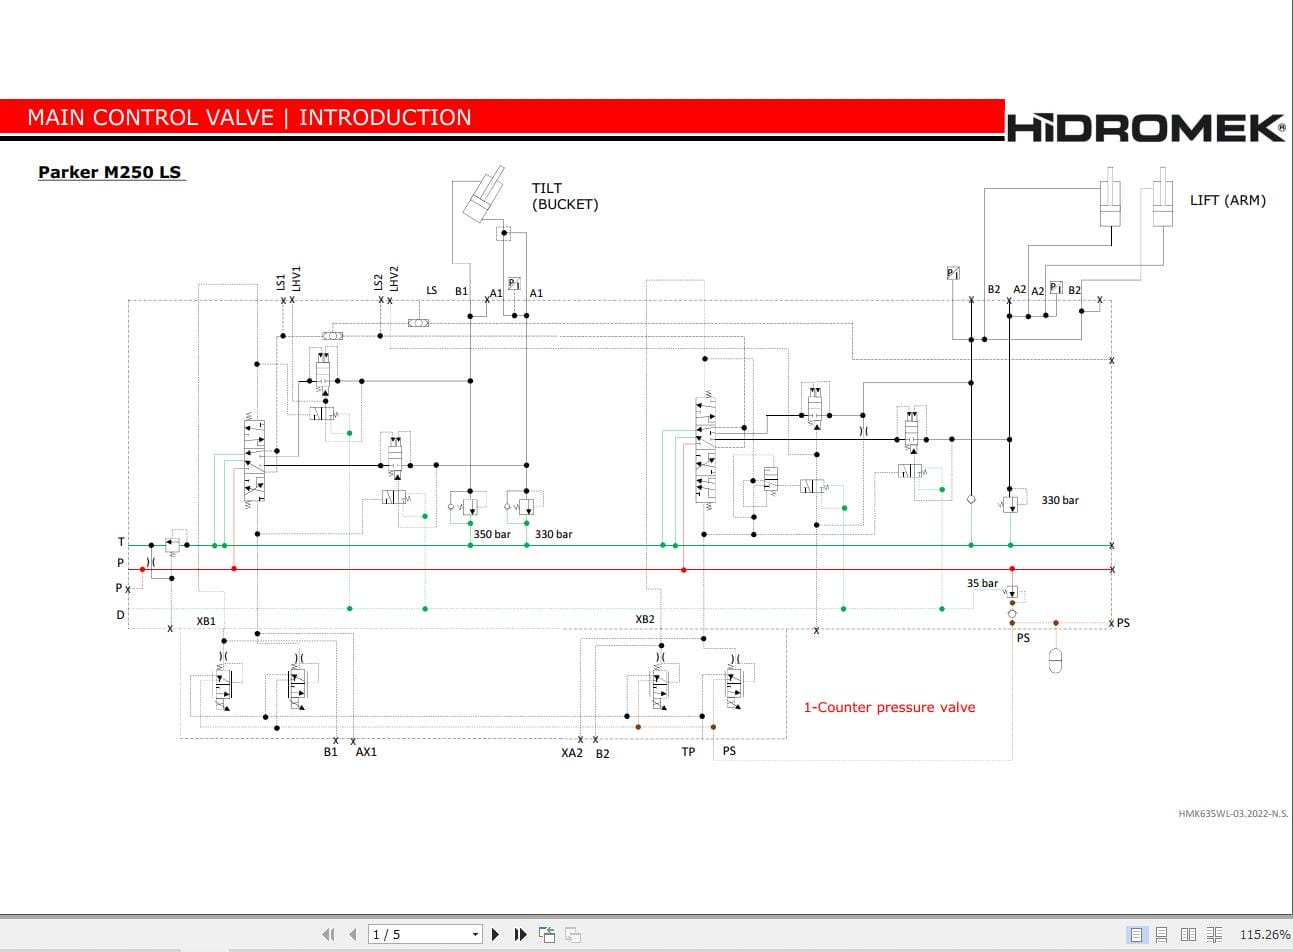Enable continuous scrolling page view
The height and width of the screenshot is (952, 1293).
pos(1162,934)
